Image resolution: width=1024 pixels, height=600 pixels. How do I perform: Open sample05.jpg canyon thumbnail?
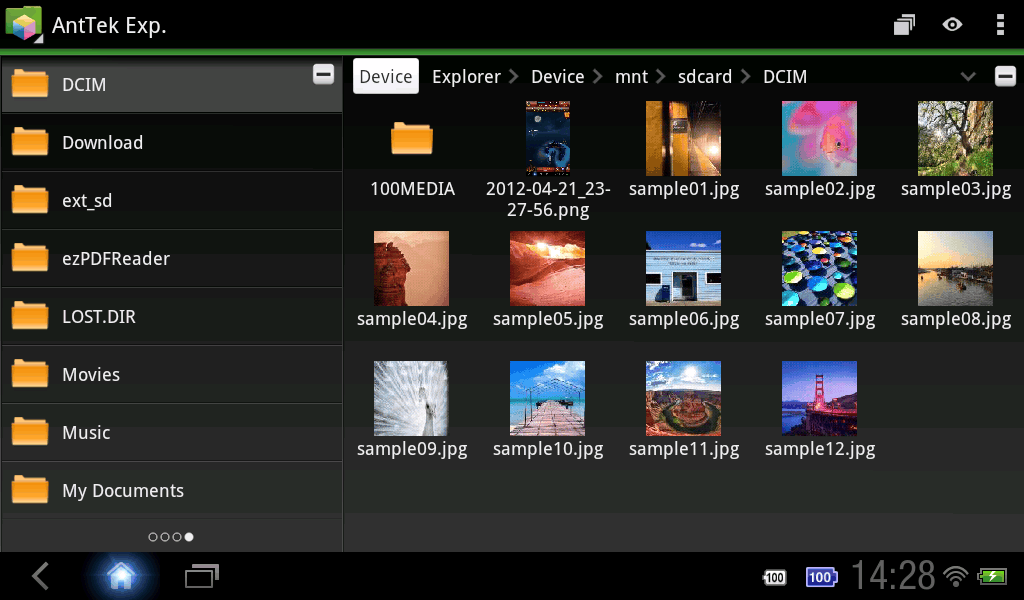click(x=547, y=268)
